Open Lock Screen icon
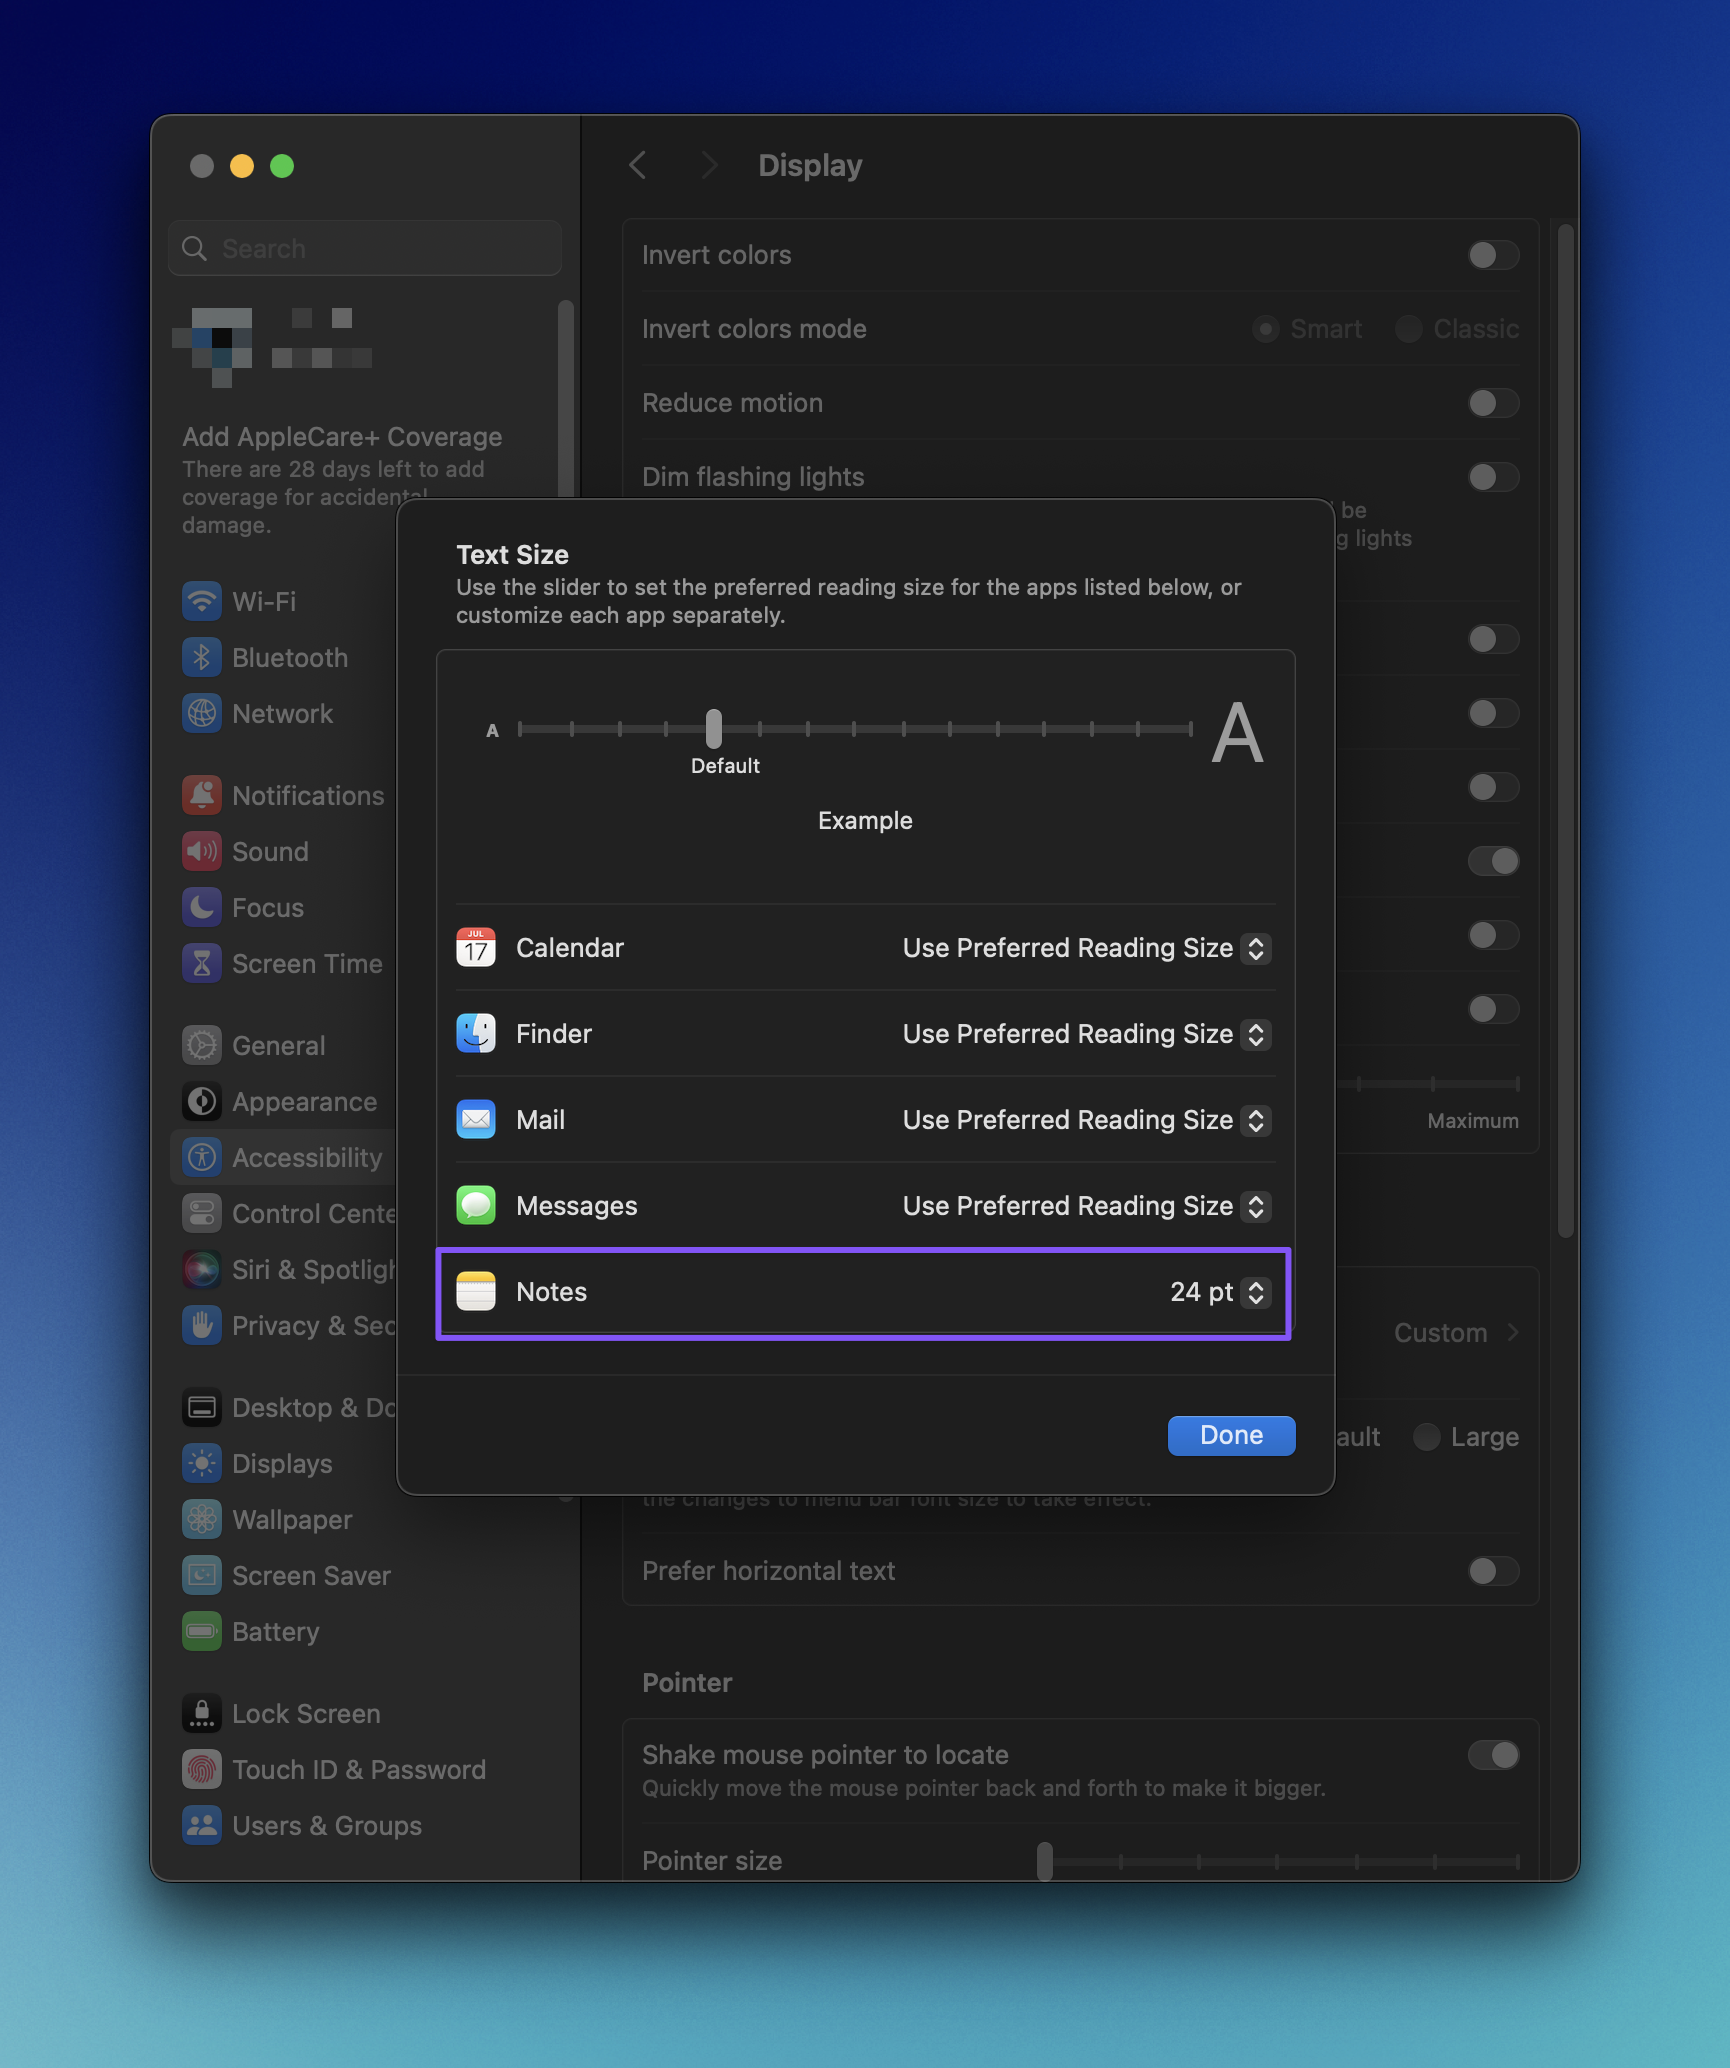This screenshot has height=2068, width=1730. coord(202,1713)
